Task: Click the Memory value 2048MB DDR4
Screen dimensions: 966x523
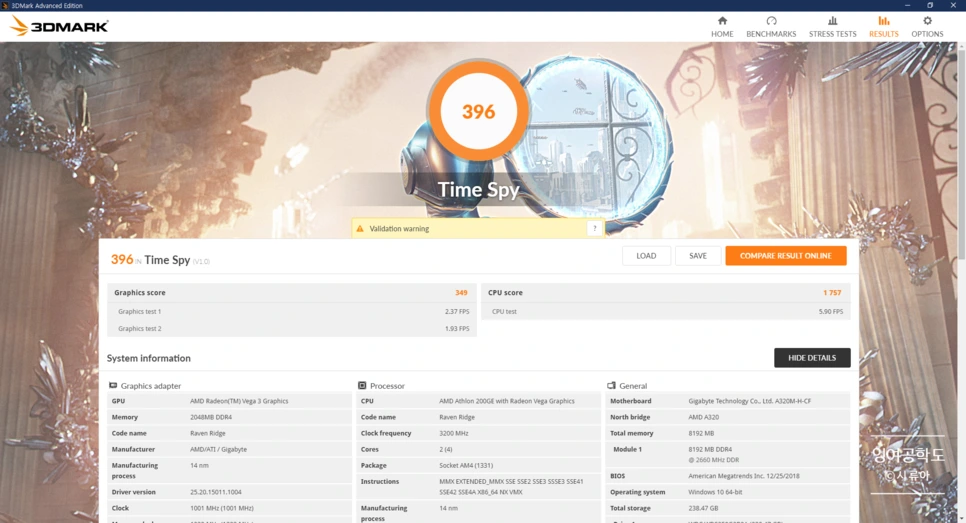Action: [211, 417]
